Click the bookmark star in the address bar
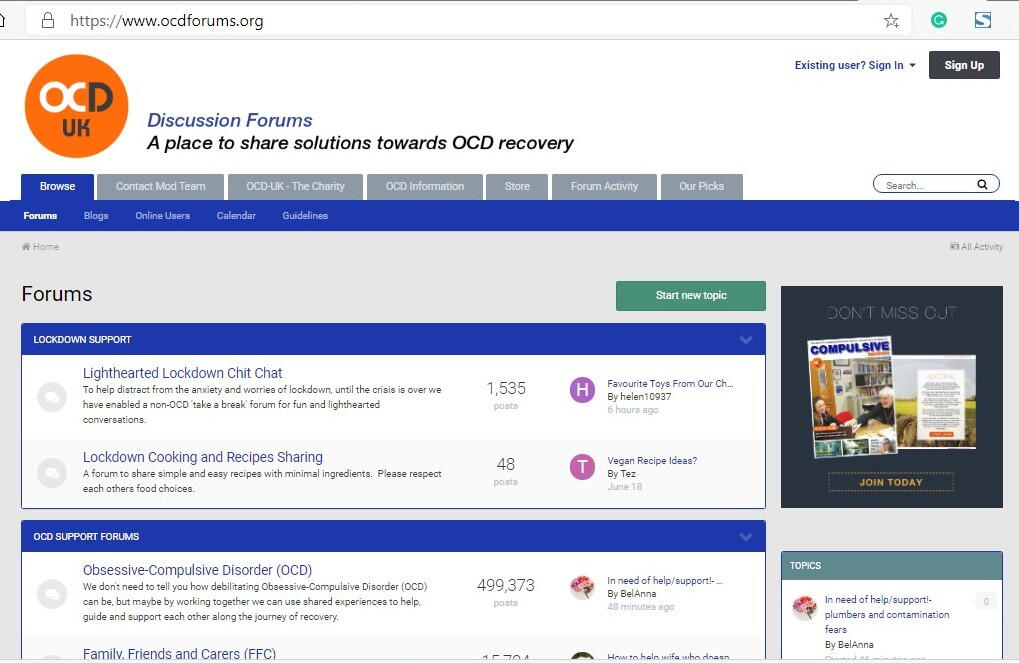The height and width of the screenshot is (663, 1019). click(891, 19)
